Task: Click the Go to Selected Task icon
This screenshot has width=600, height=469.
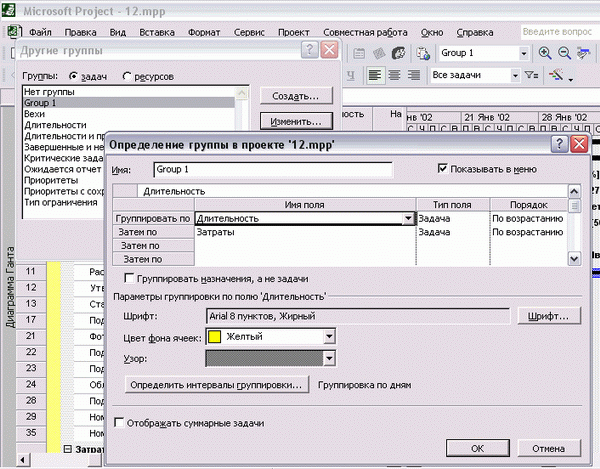Action: pos(584,53)
